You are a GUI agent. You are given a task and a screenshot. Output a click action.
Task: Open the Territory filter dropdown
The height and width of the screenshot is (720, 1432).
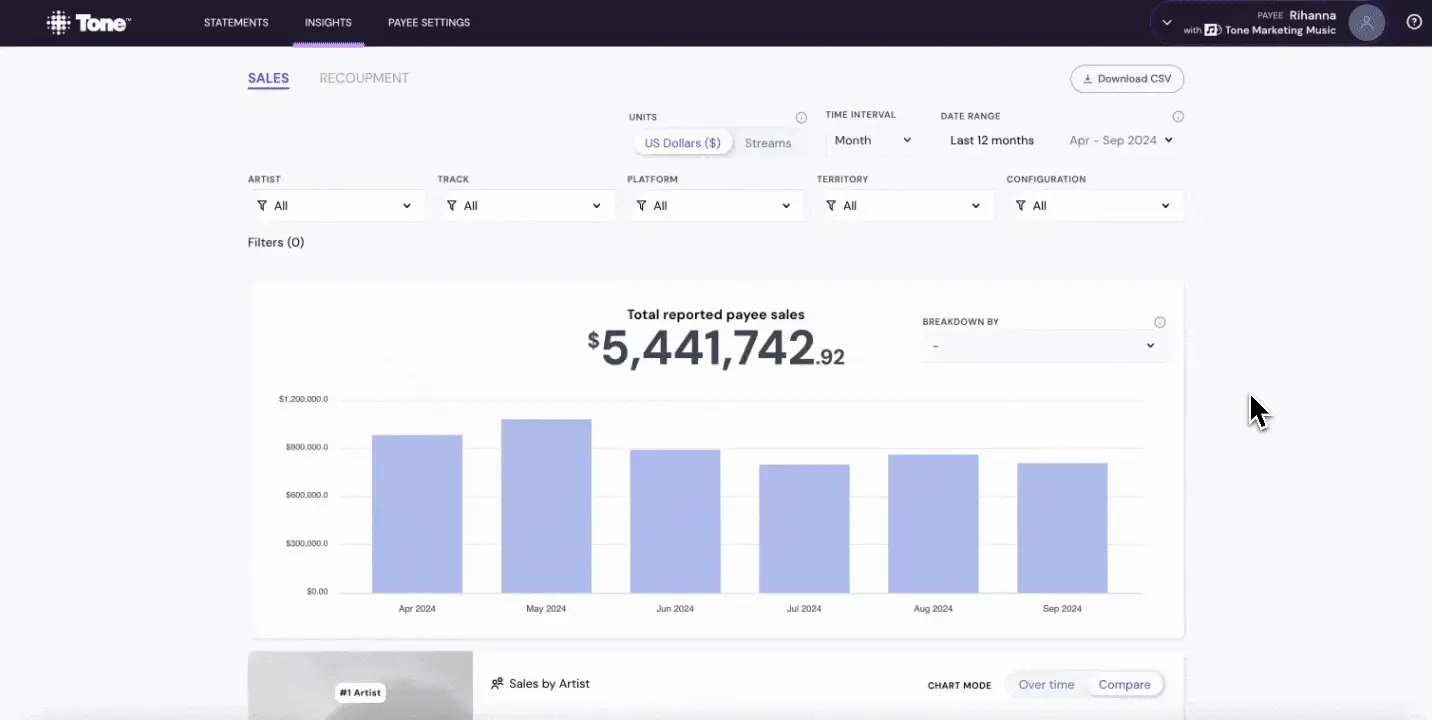click(x=904, y=205)
